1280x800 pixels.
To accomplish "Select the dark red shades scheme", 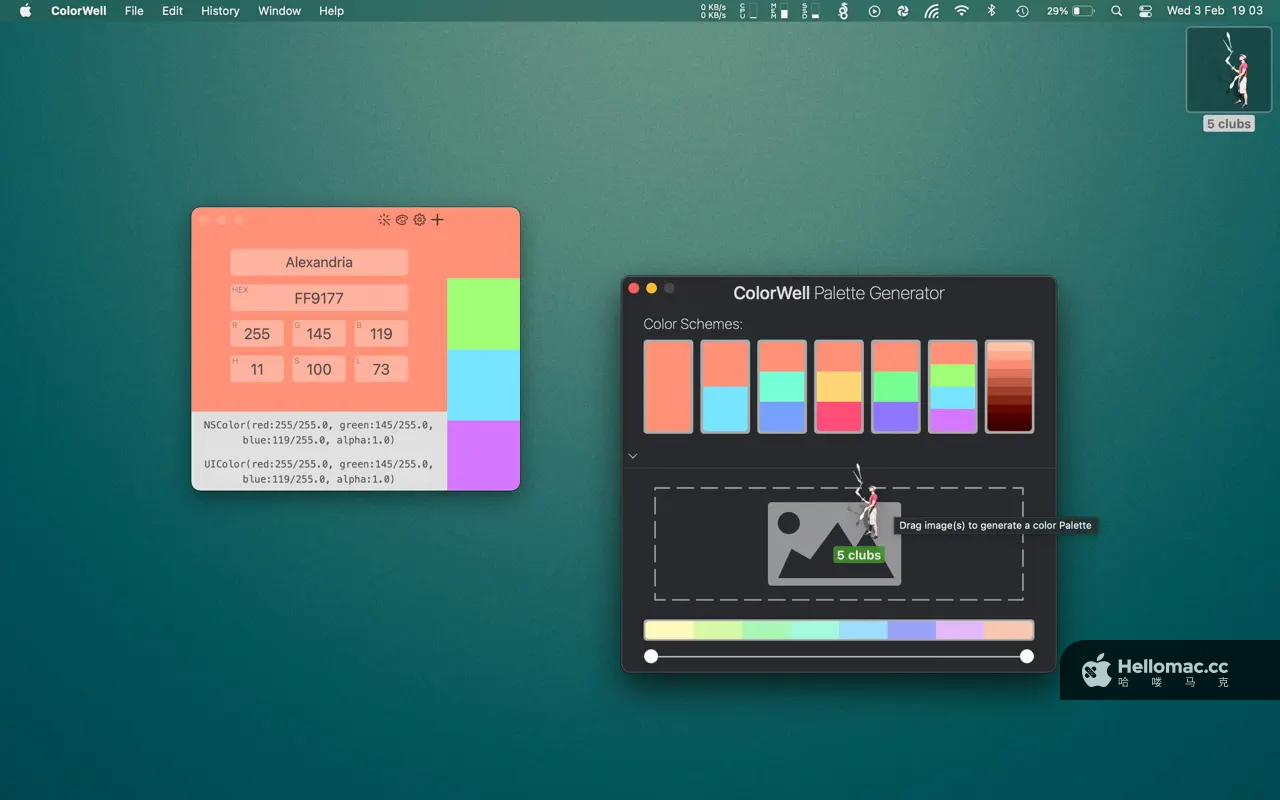I will (1010, 387).
